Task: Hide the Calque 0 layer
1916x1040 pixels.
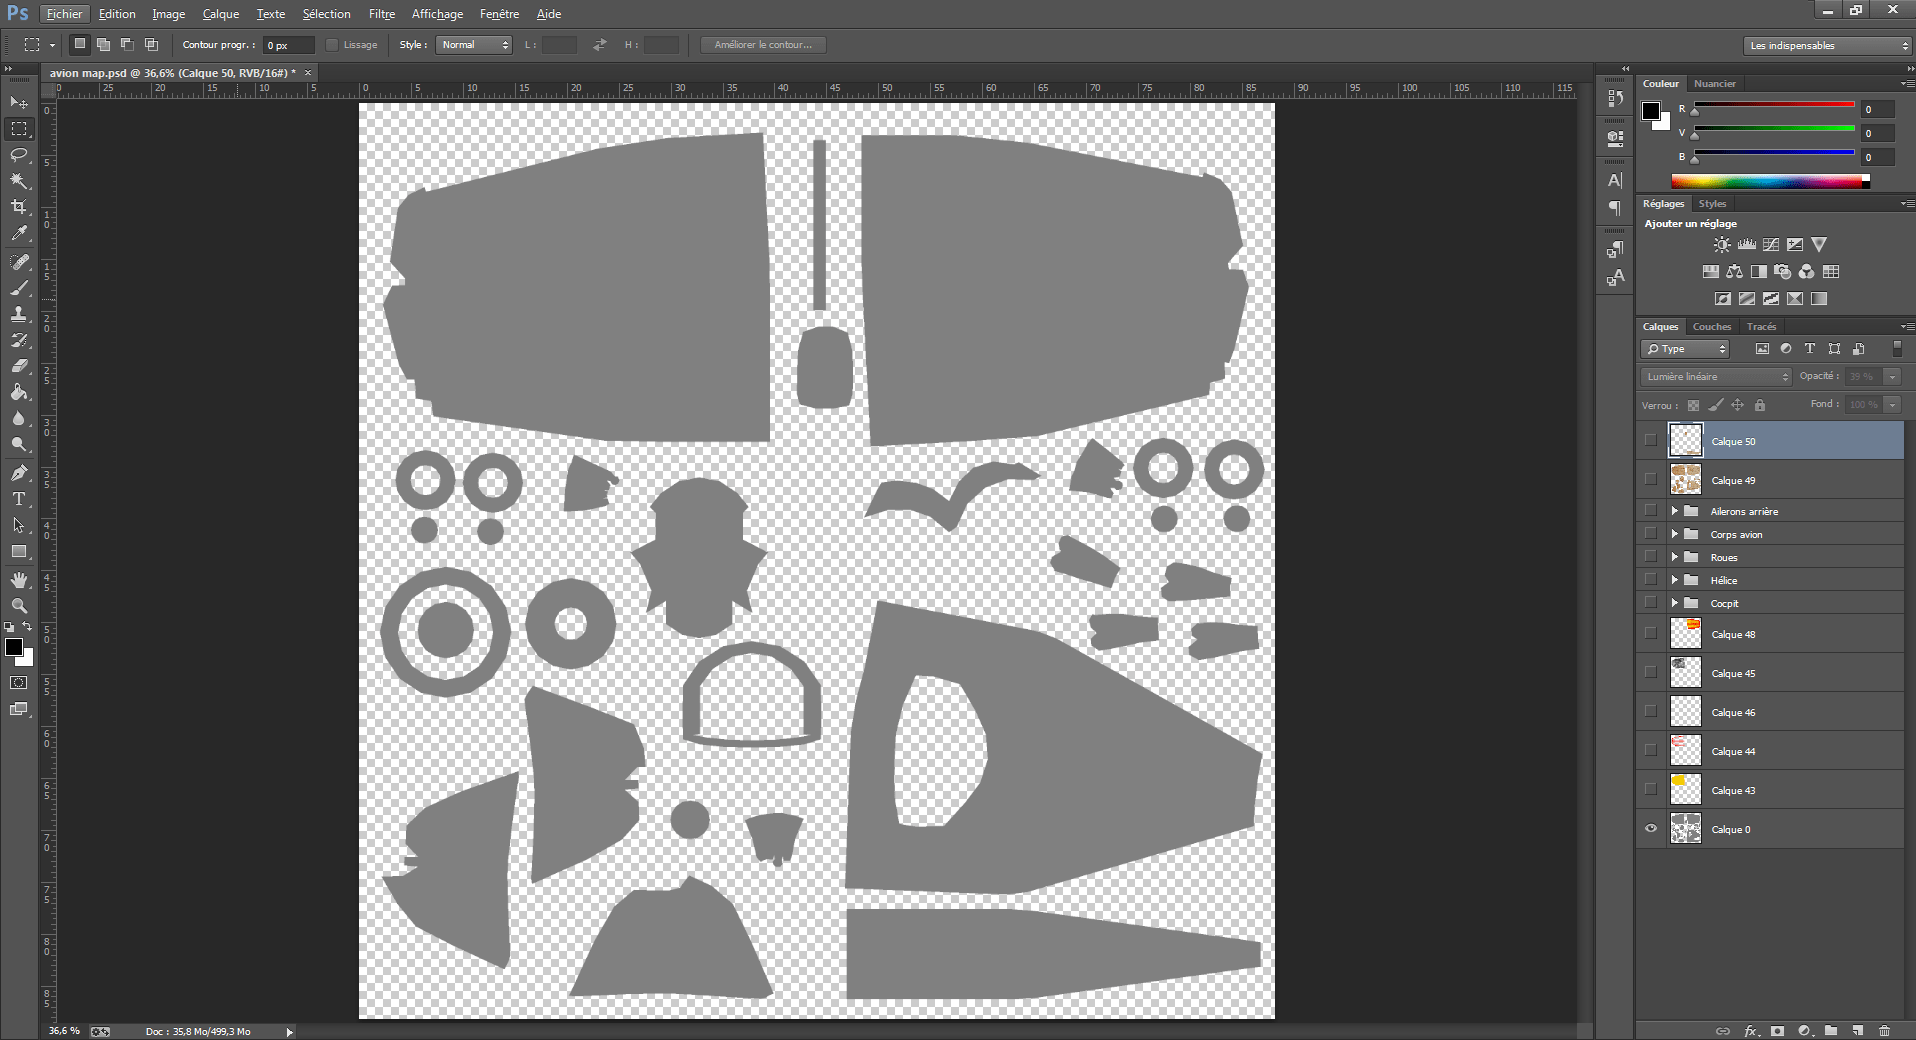Action: [x=1651, y=829]
